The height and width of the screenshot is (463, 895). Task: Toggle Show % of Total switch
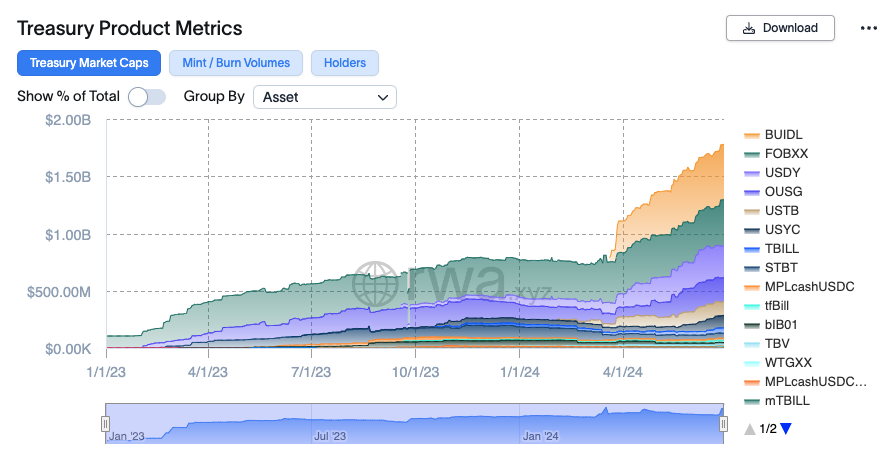pos(146,97)
